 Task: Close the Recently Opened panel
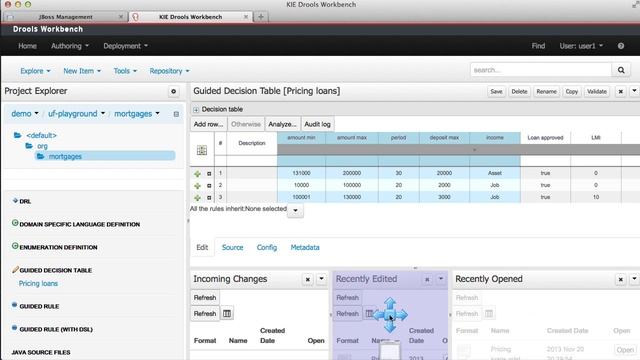(620, 279)
